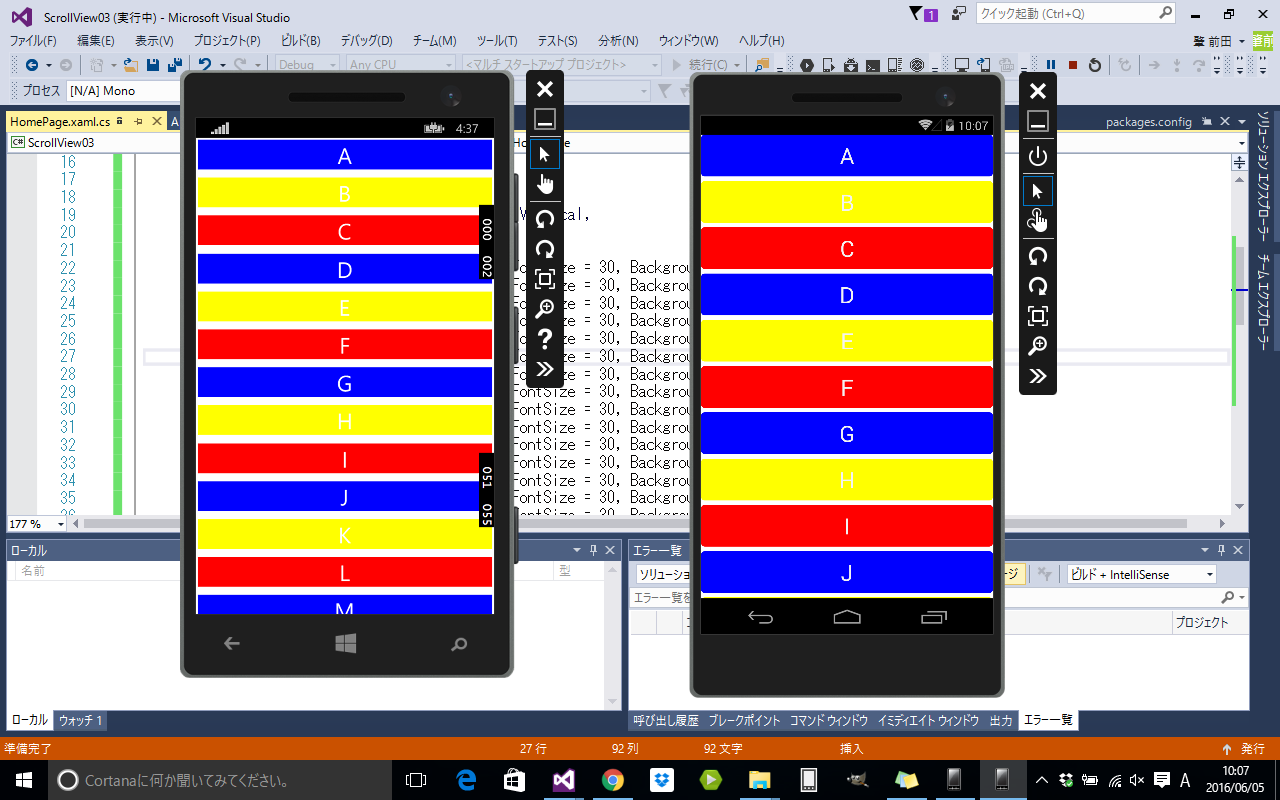Activate the zoom magnifier on Android emulator toolbar
The image size is (1280, 800).
click(x=1038, y=345)
